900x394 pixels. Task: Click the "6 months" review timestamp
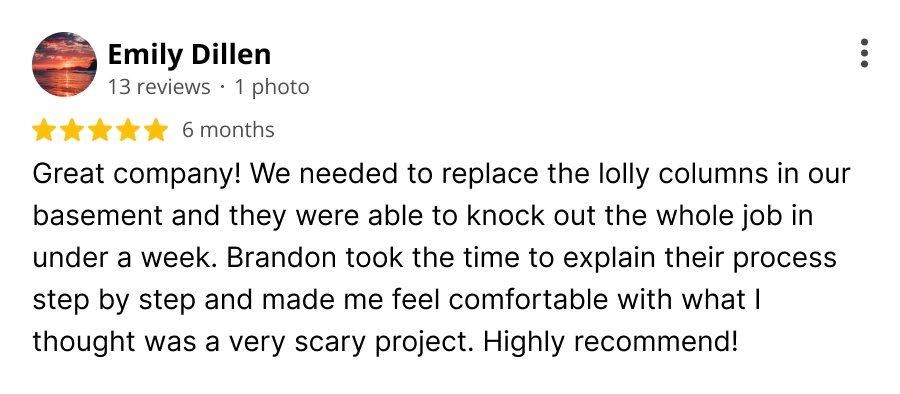click(x=228, y=130)
